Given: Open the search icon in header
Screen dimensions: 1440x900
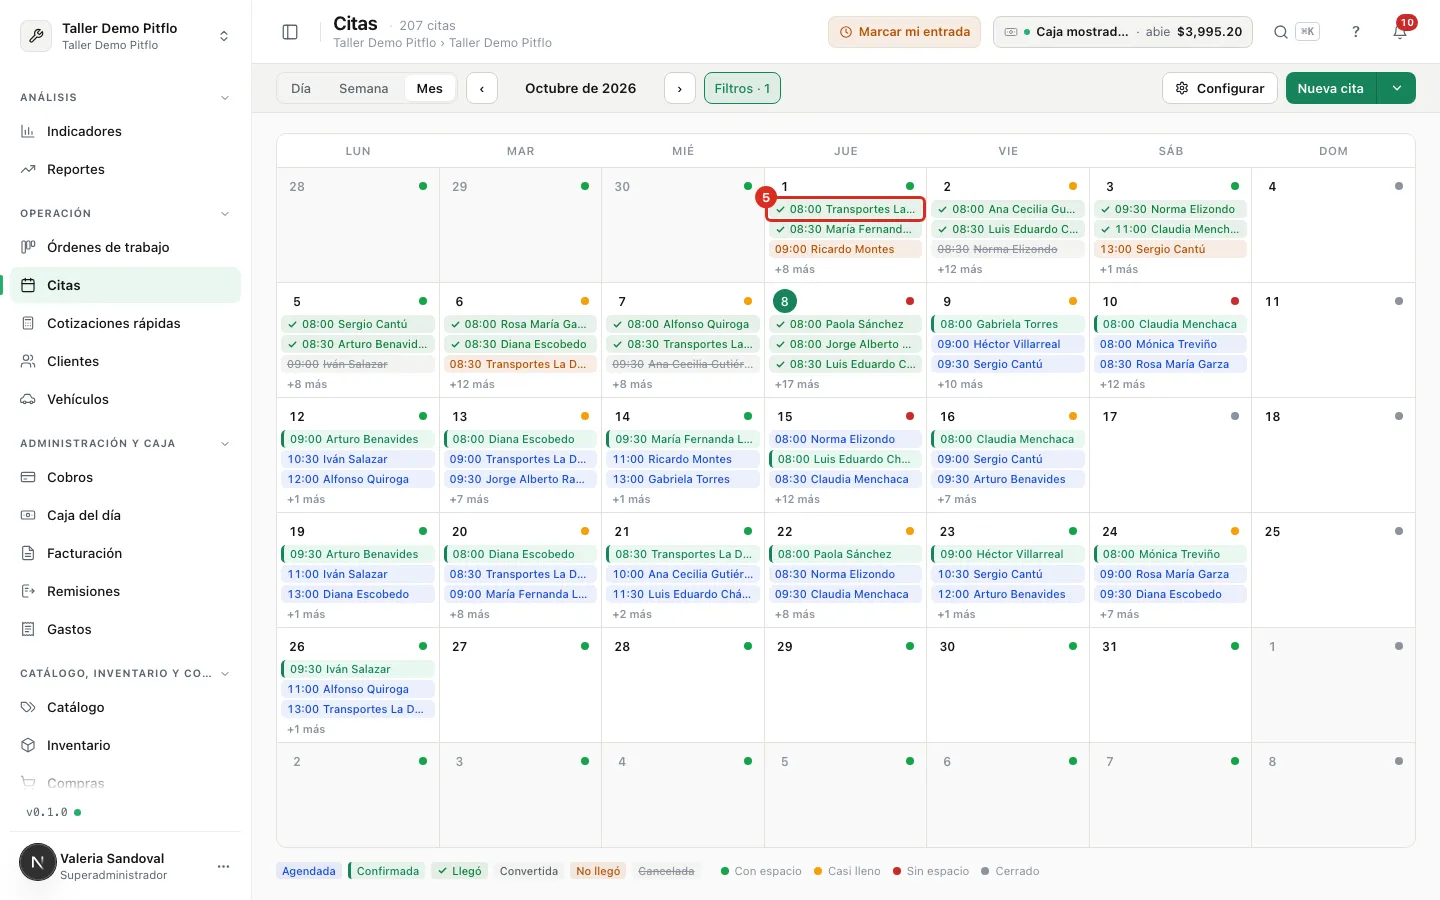Looking at the screenshot, I should pos(1280,32).
